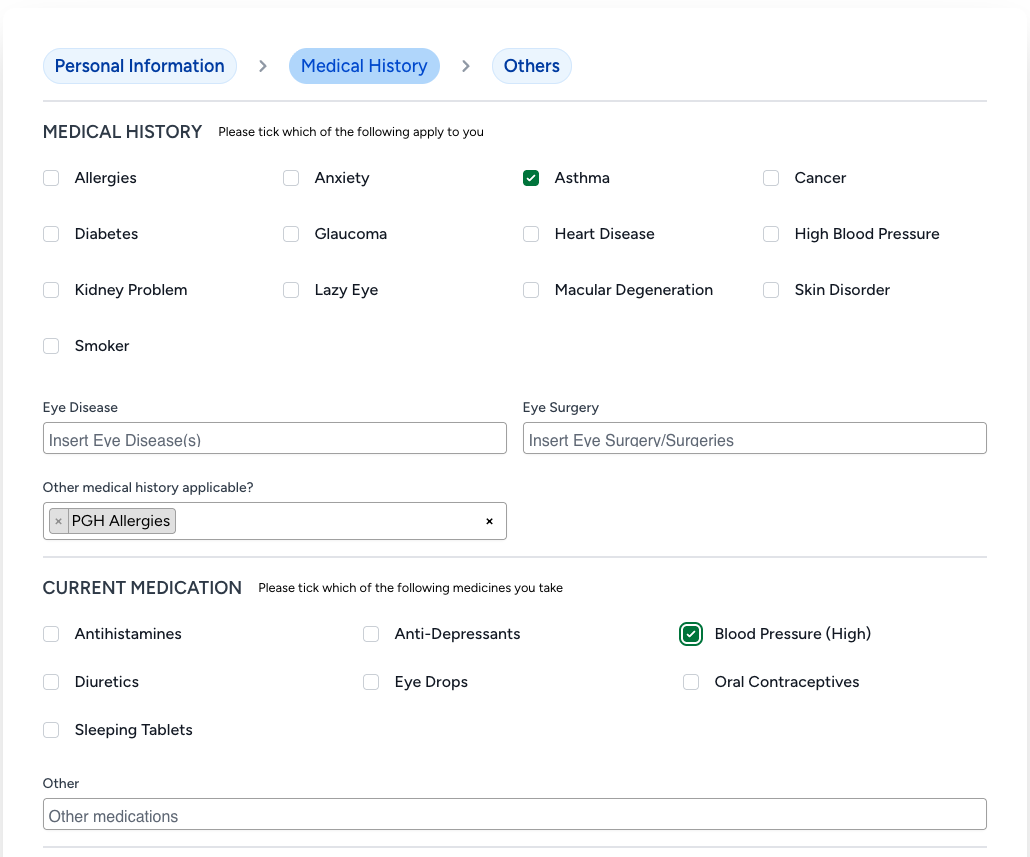Tick the Macular Degeneration checkbox

(531, 290)
